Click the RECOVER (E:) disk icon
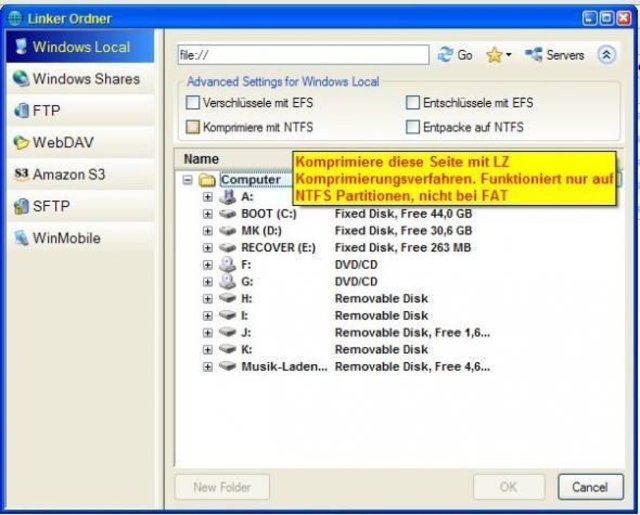The height and width of the screenshot is (515, 640). tap(227, 247)
